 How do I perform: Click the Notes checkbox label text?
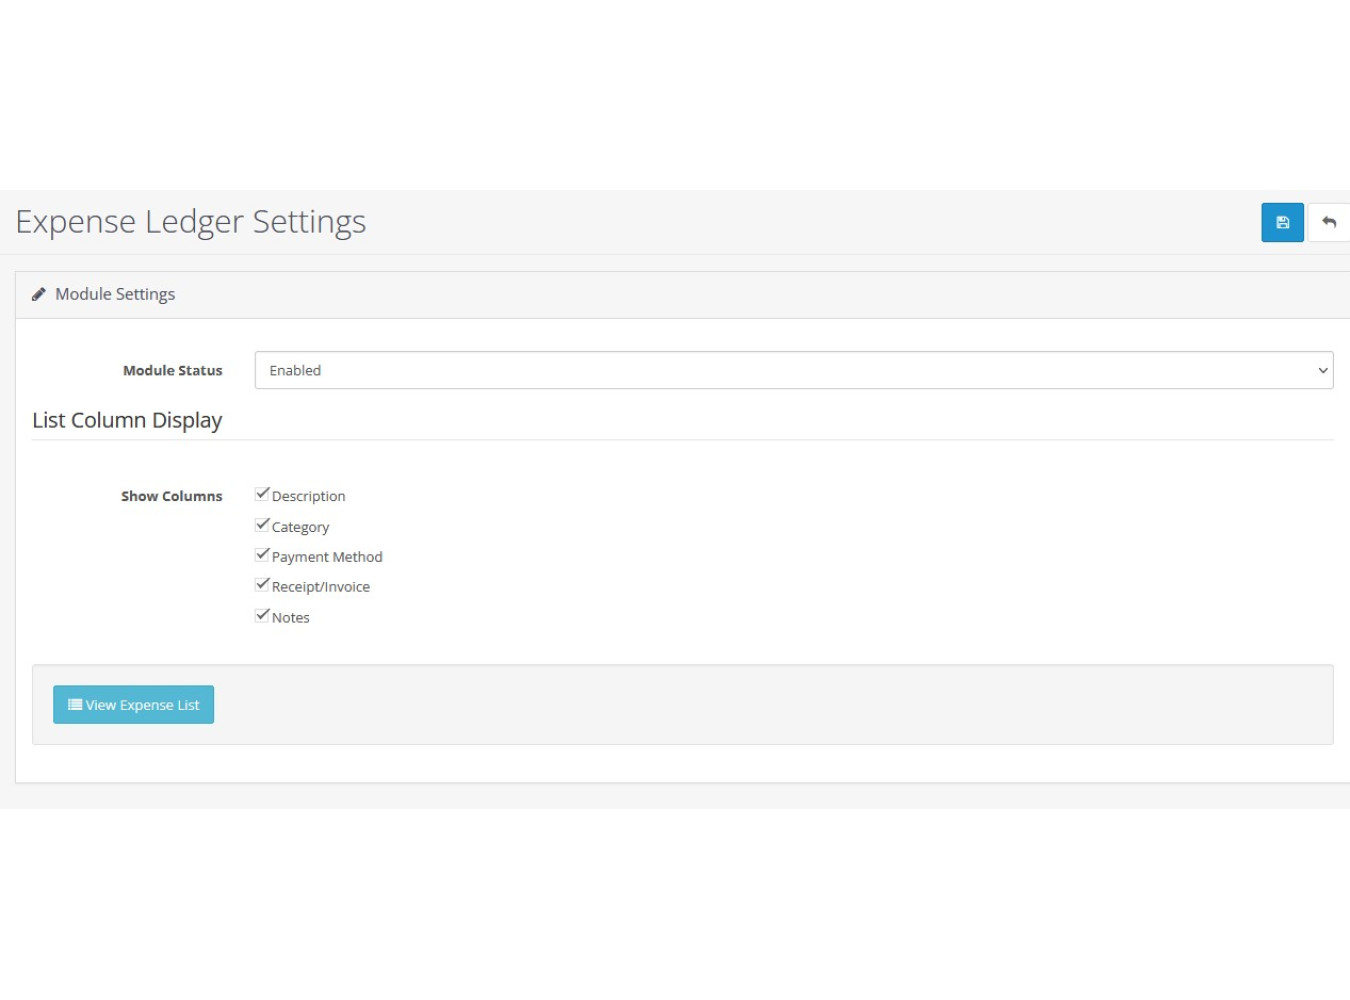tap(291, 618)
